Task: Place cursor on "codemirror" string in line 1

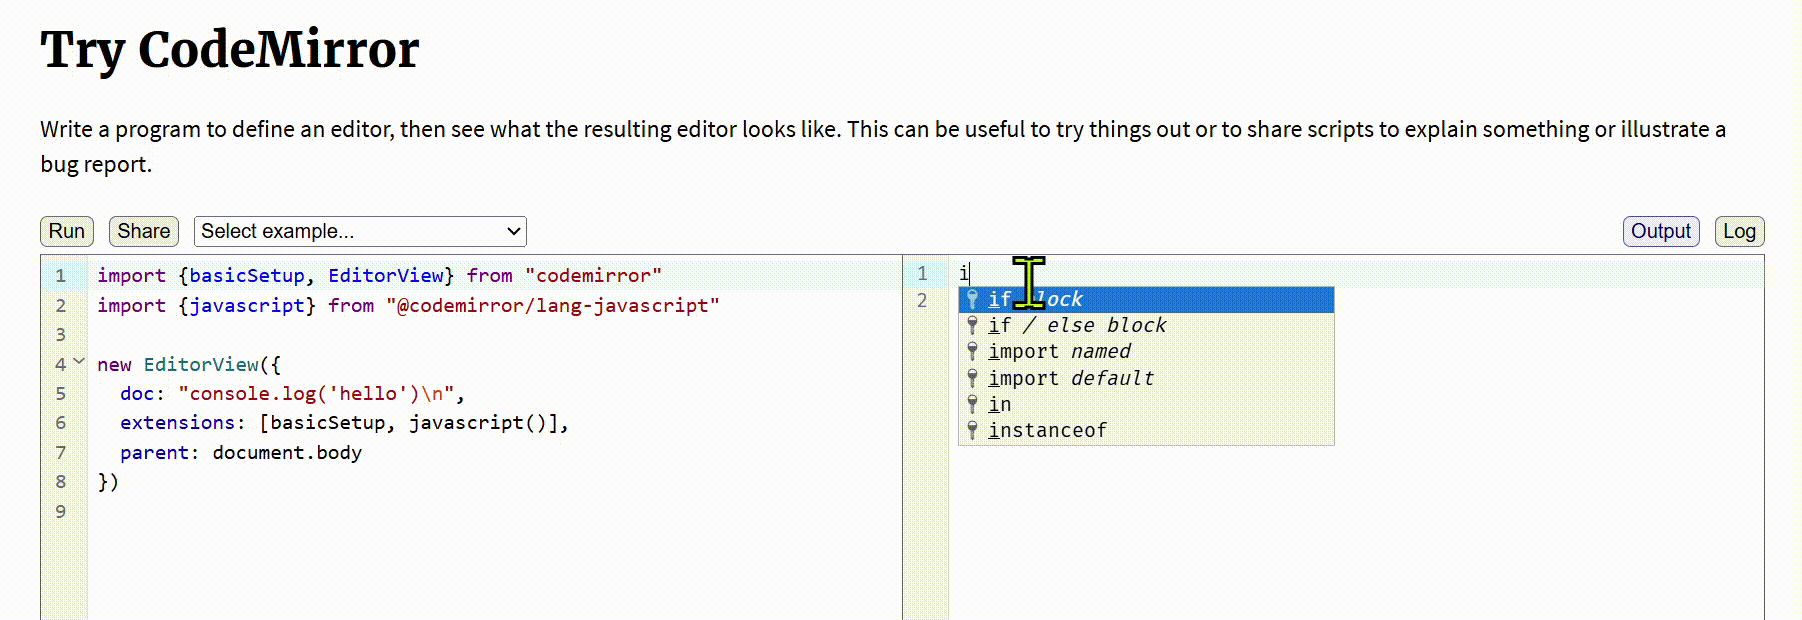Action: (x=593, y=275)
